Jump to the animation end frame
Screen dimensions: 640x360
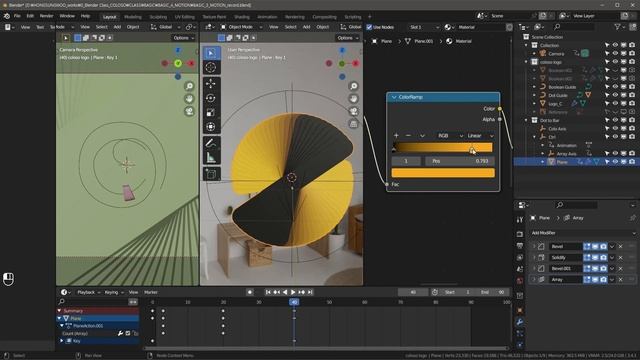[310, 292]
